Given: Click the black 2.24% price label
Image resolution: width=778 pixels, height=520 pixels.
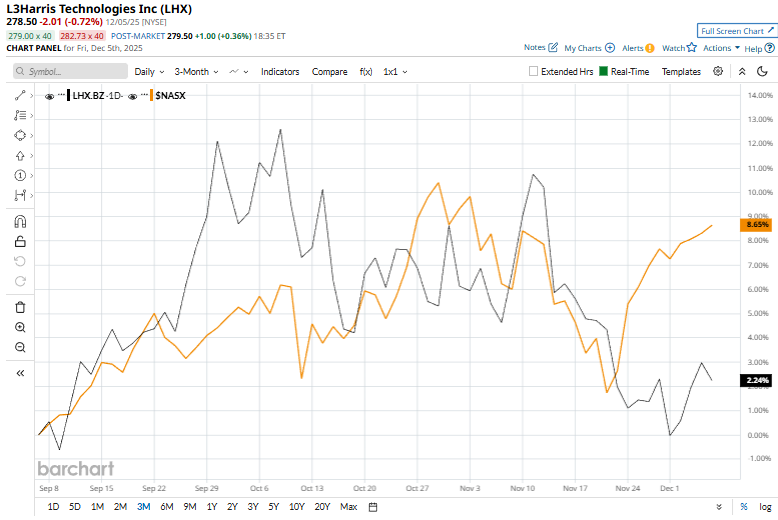Looking at the screenshot, I should click(756, 380).
